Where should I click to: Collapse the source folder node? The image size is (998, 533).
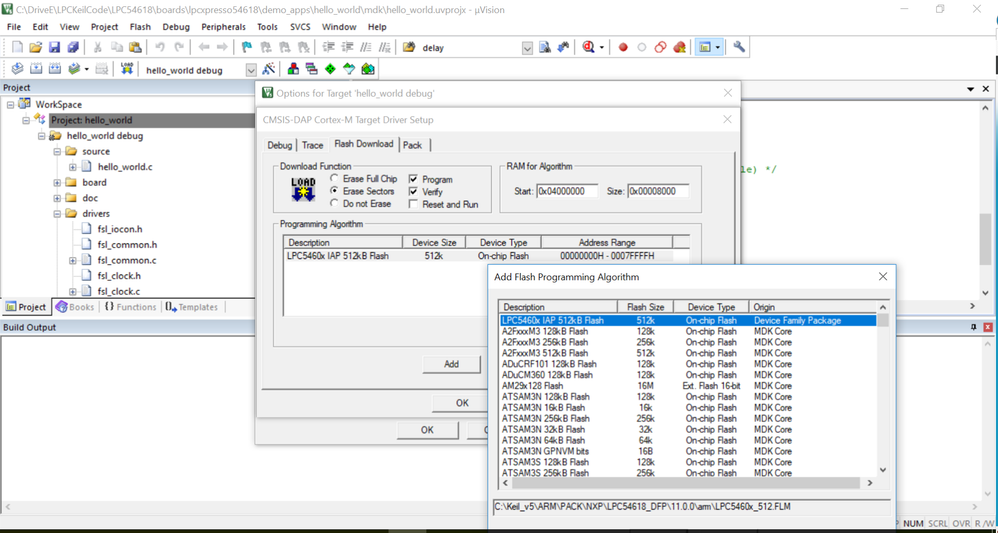point(57,152)
